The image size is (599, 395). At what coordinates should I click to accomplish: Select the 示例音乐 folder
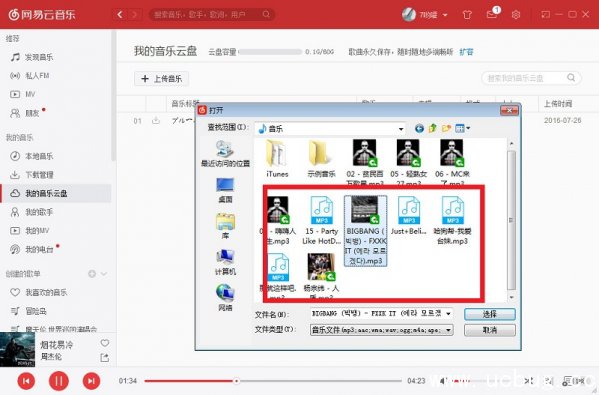(321, 159)
